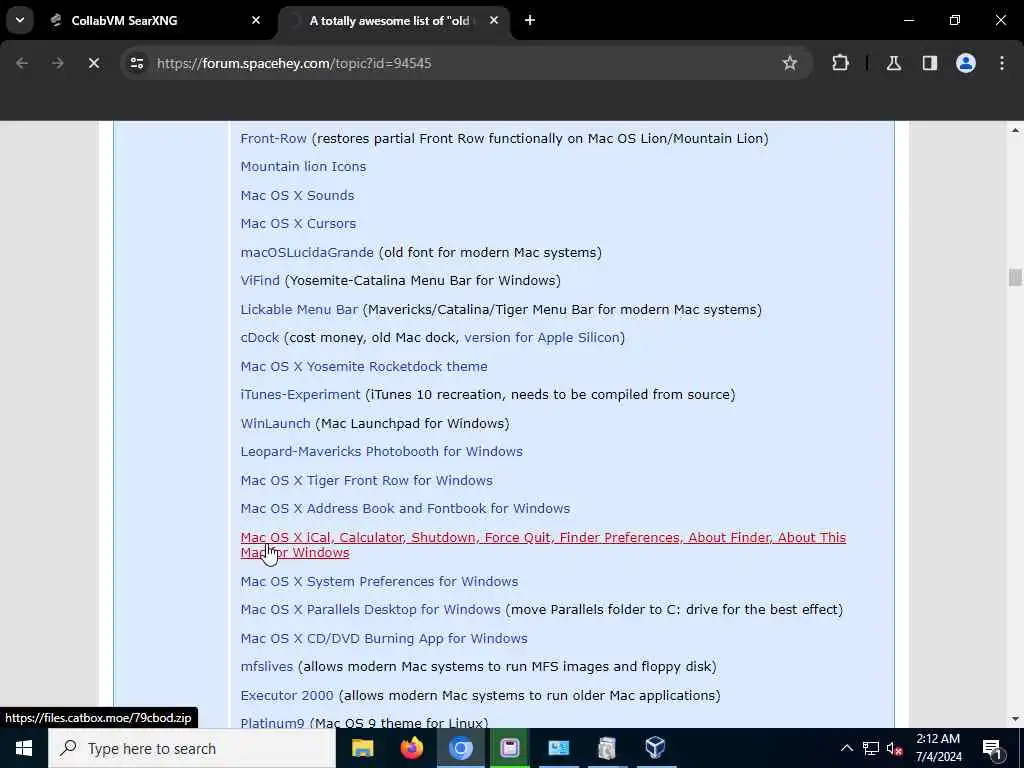Close the CollabVM SearXNG tab
This screenshot has width=1024, height=768.
[256, 20]
